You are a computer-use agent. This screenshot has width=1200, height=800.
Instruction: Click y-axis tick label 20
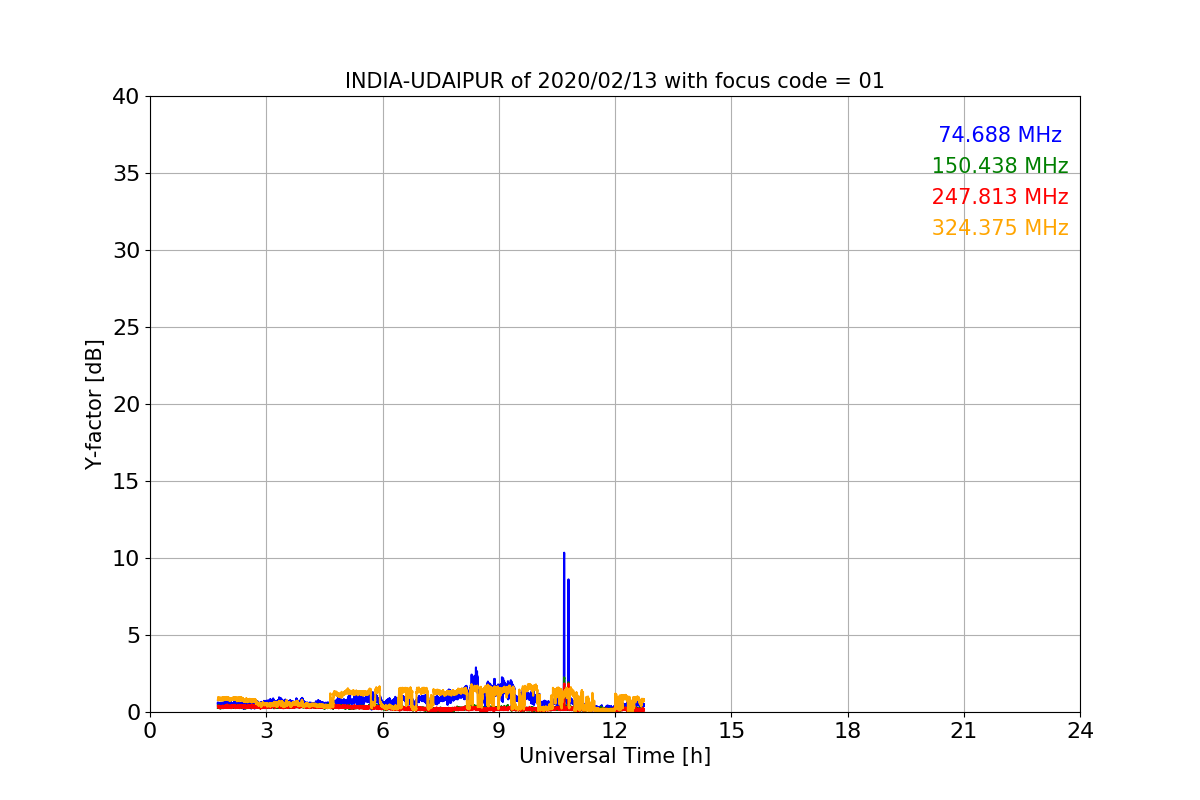[x=125, y=405]
